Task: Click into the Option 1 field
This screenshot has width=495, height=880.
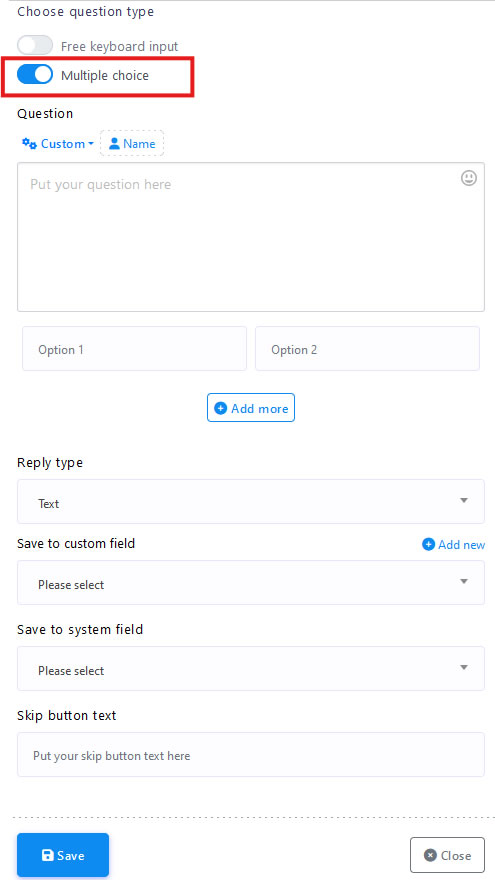Action: pos(134,349)
